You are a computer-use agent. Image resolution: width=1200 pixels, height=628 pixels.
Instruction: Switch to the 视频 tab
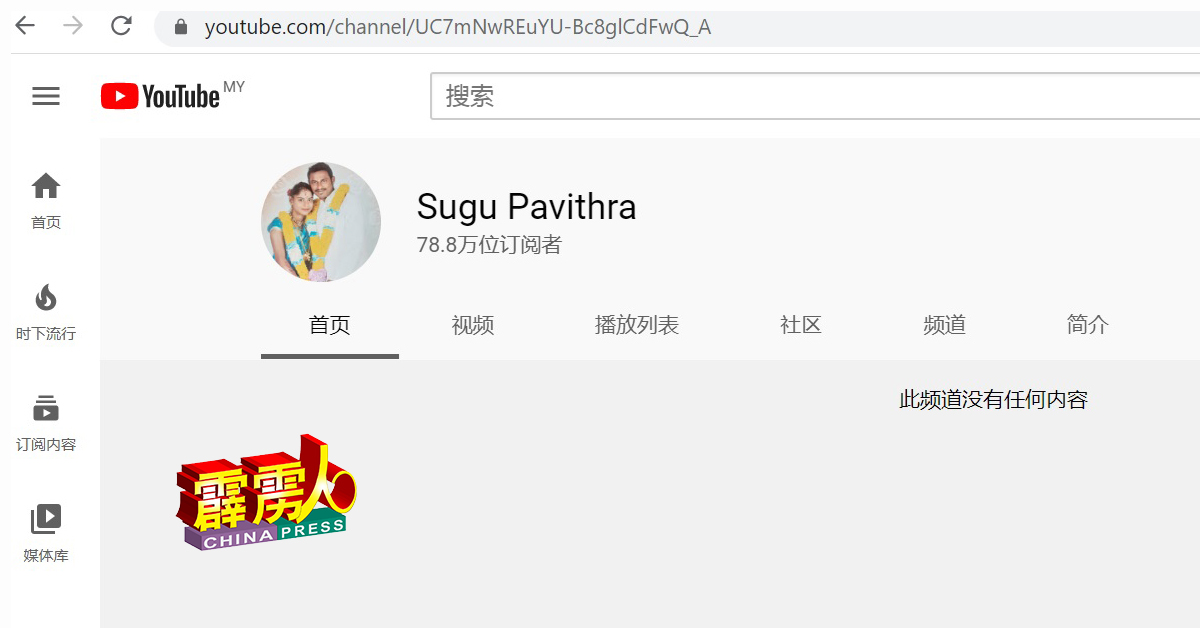click(x=473, y=325)
